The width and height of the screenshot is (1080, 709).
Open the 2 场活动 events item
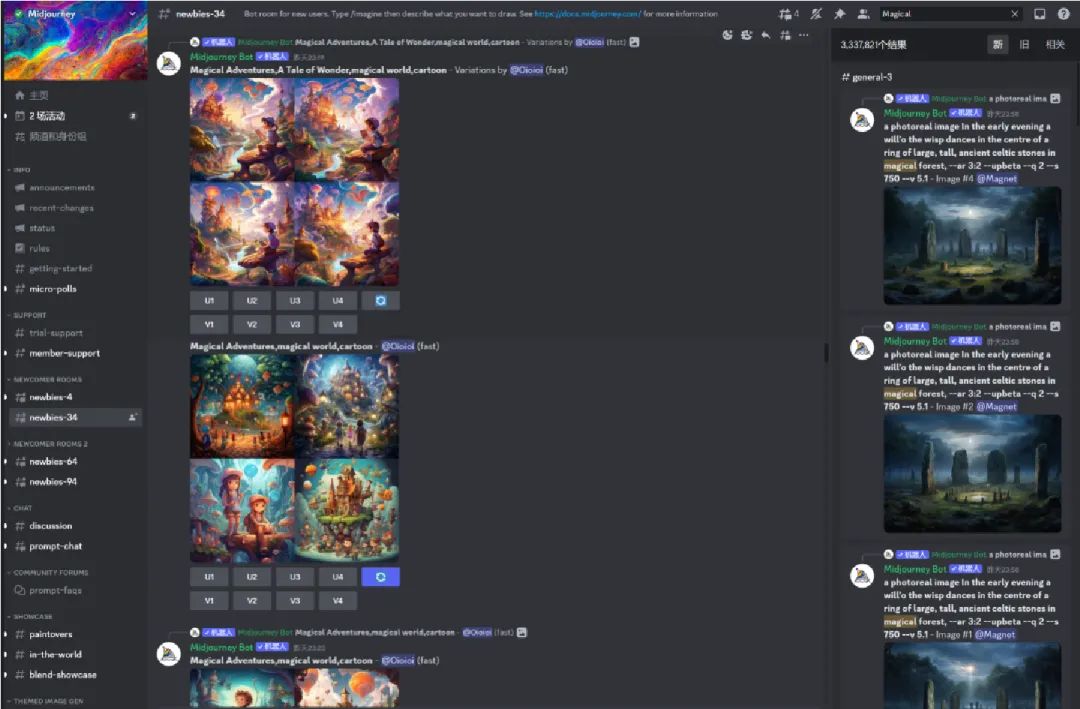click(x=75, y=116)
